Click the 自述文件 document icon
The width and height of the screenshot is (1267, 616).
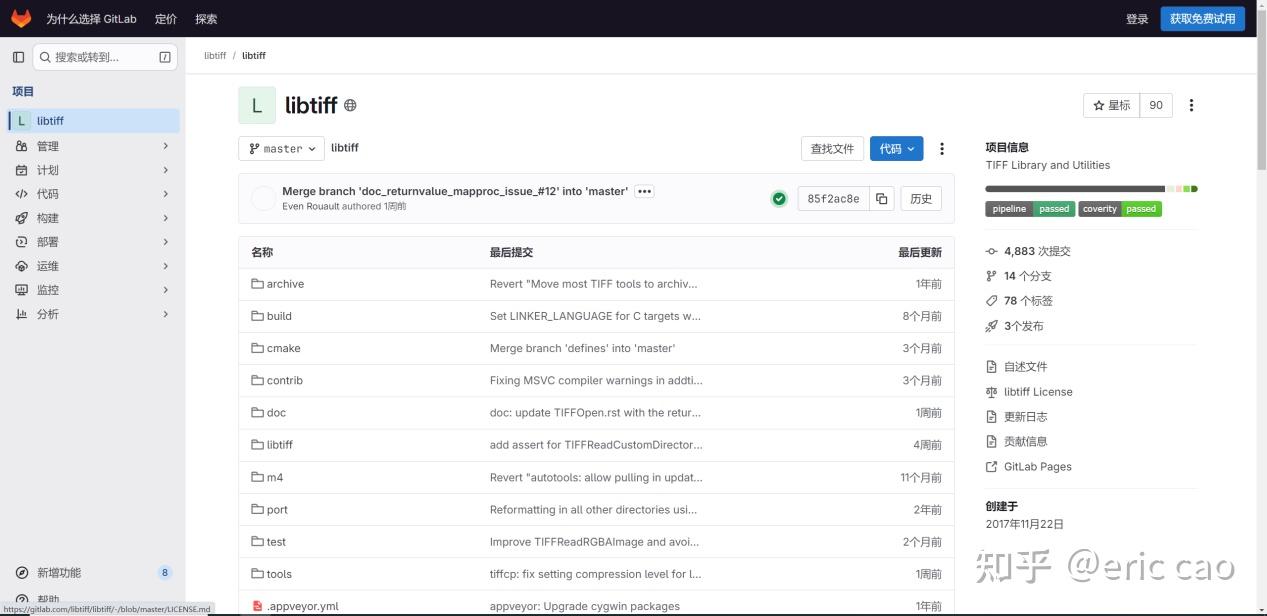point(991,367)
